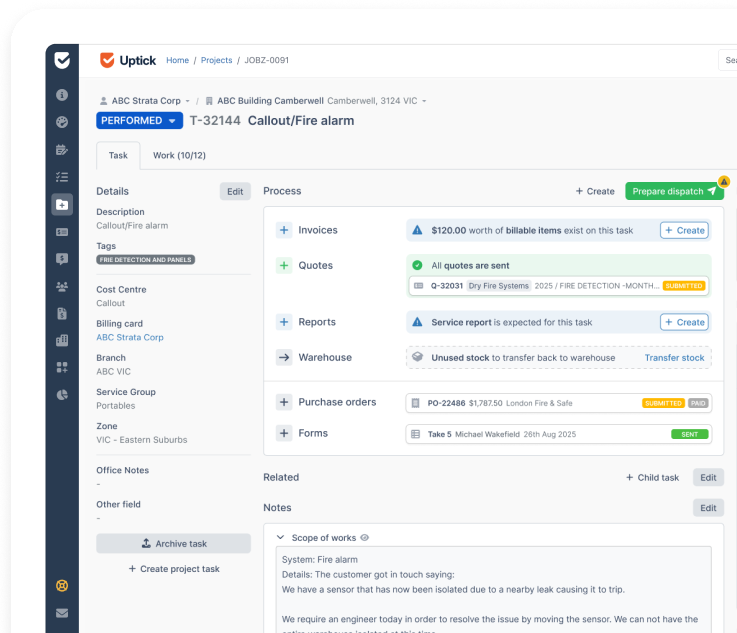The height and width of the screenshot is (633, 737).
Task: Open the pie chart reports icon in sidebar
Action: click(62, 395)
